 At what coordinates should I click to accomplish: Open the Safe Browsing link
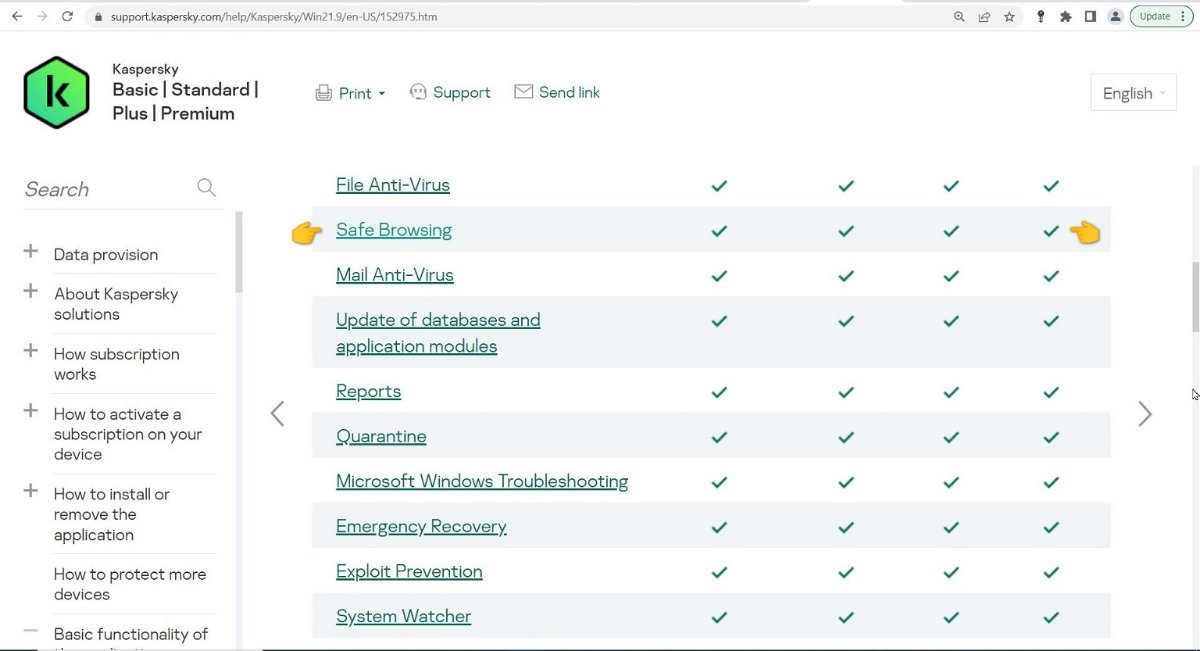(393, 230)
